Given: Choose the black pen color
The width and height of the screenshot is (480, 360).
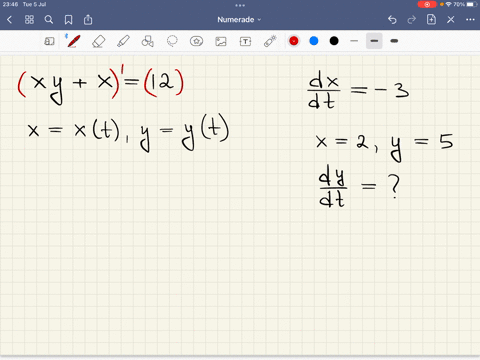Looking at the screenshot, I should [x=334, y=41].
